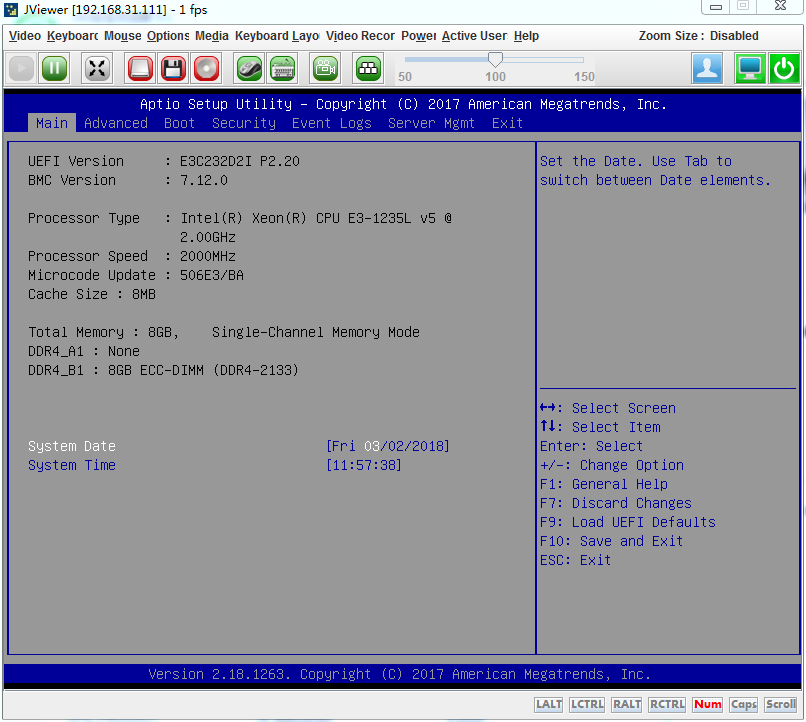Click the CD/DVD media redirection icon
This screenshot has width=806, height=722.
[206, 68]
